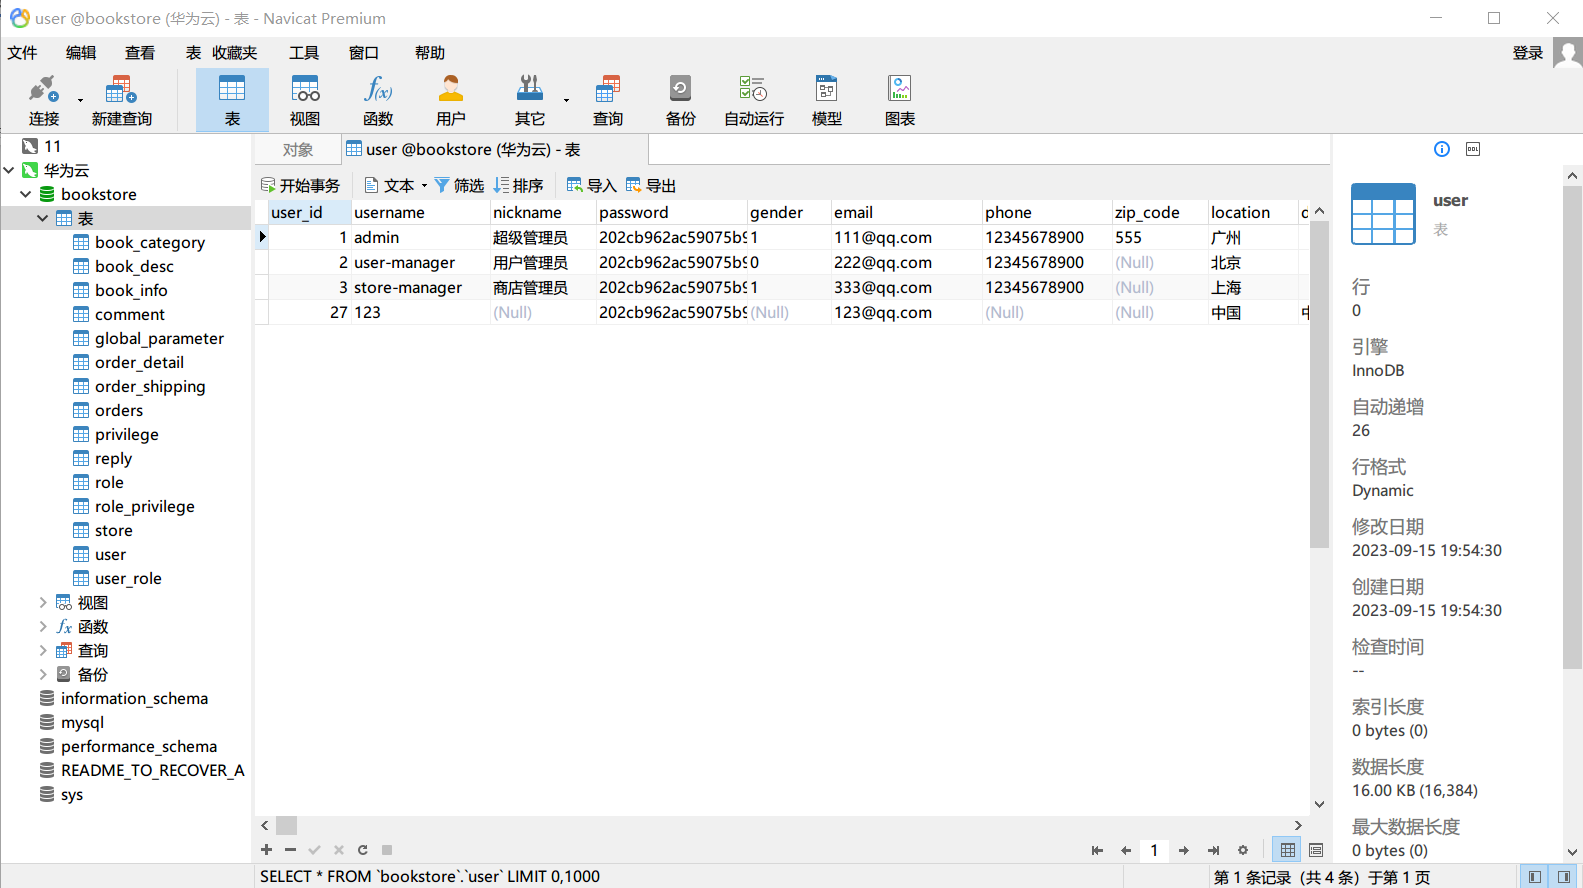1583x888 pixels.
Task: Expand the 视图 tree node
Action: point(43,602)
